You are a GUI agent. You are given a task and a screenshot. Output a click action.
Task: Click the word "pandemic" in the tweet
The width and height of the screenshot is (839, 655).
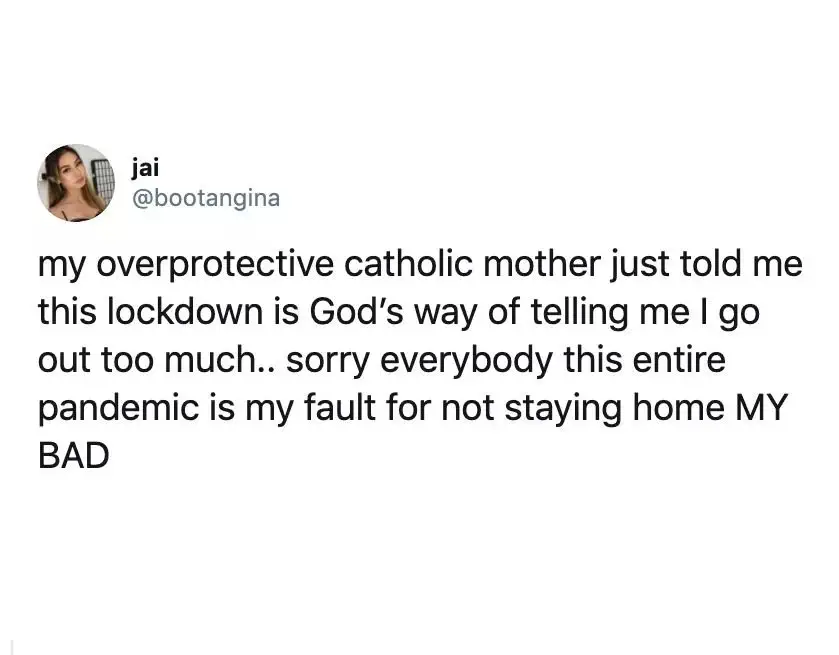[x=117, y=409]
